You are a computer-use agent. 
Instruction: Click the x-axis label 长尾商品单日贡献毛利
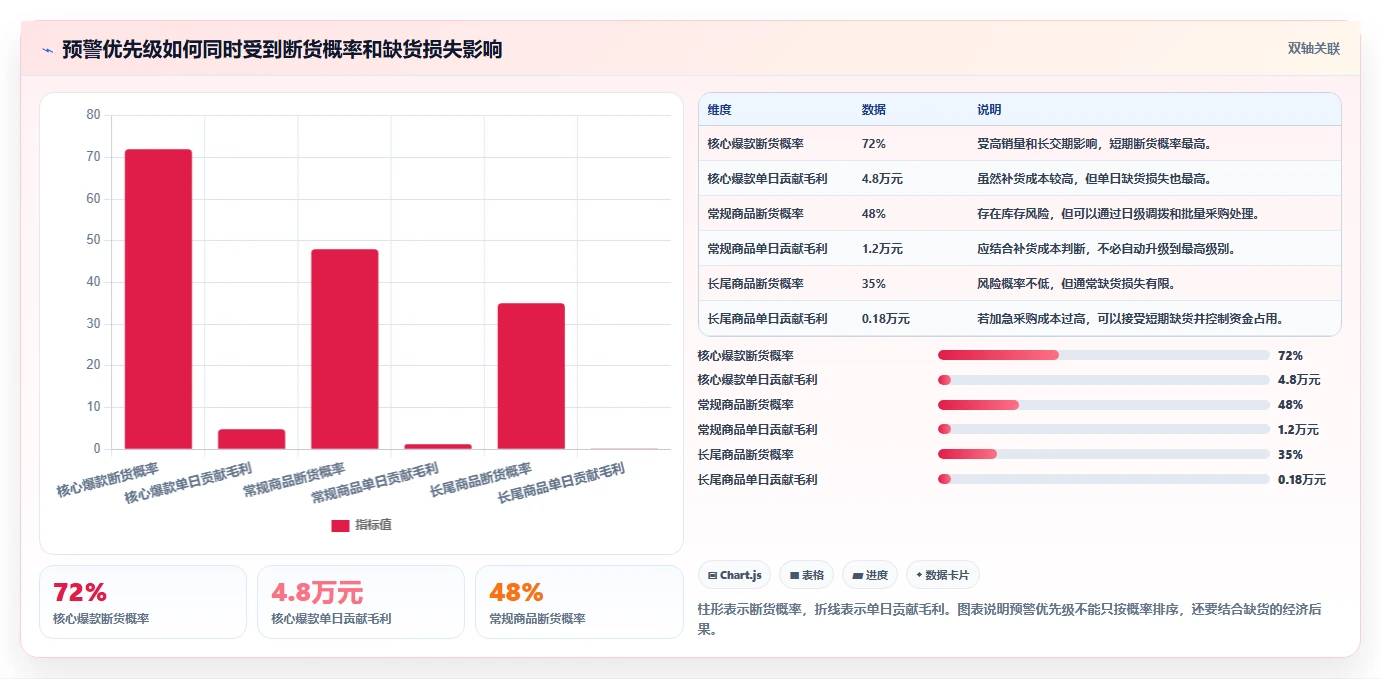pyautogui.click(x=561, y=483)
